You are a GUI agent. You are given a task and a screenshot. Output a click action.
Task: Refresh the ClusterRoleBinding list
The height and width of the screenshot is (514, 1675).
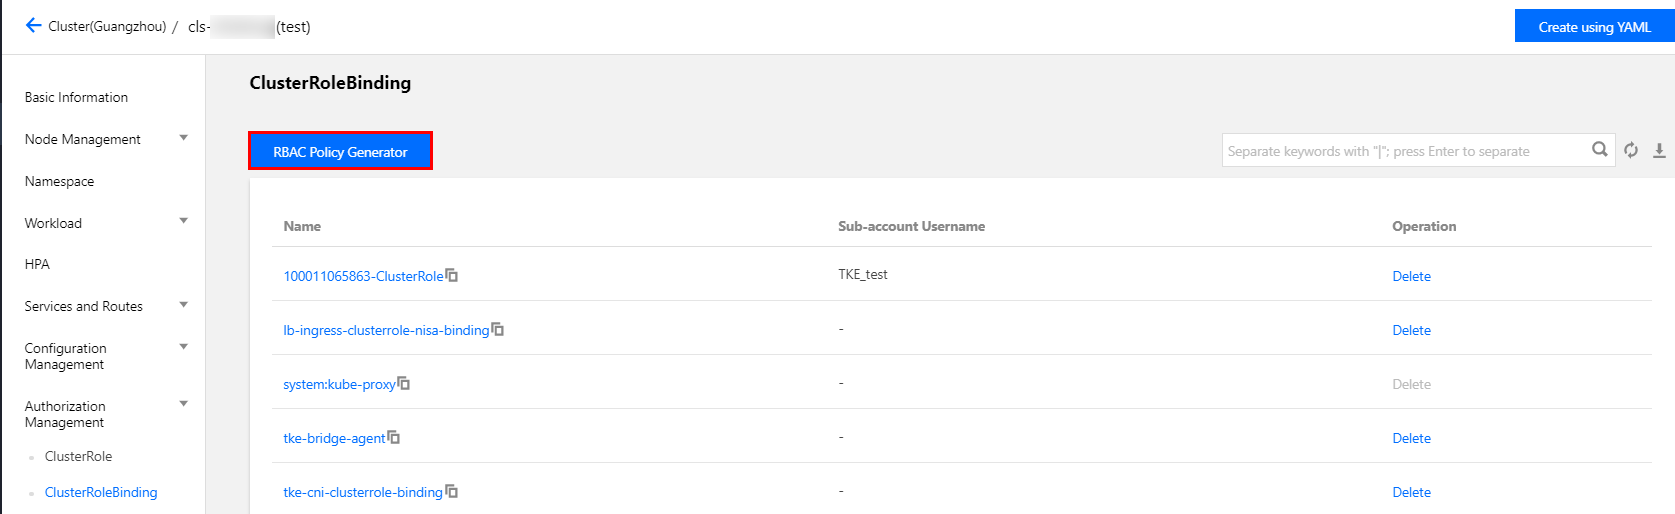tap(1631, 150)
